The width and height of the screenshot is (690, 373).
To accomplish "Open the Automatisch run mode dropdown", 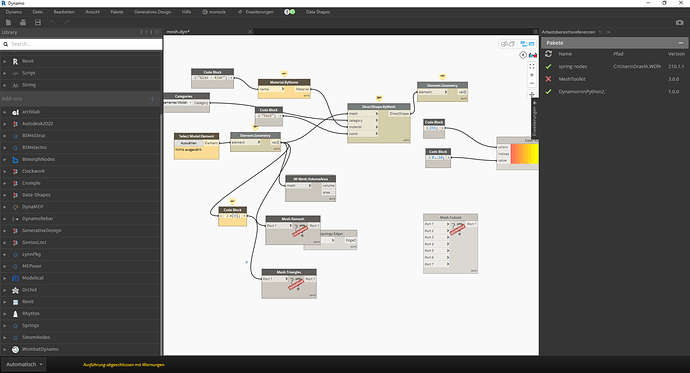I will coord(23,364).
